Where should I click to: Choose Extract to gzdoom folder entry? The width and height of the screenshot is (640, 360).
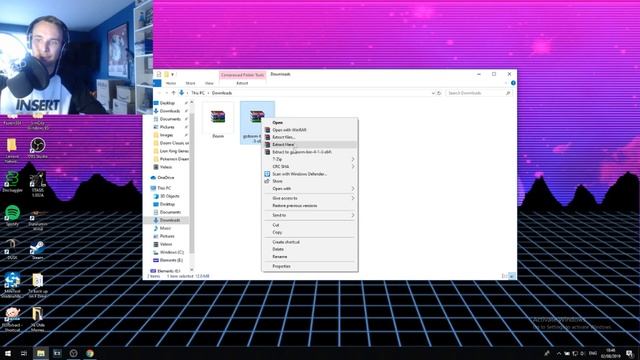(310, 152)
